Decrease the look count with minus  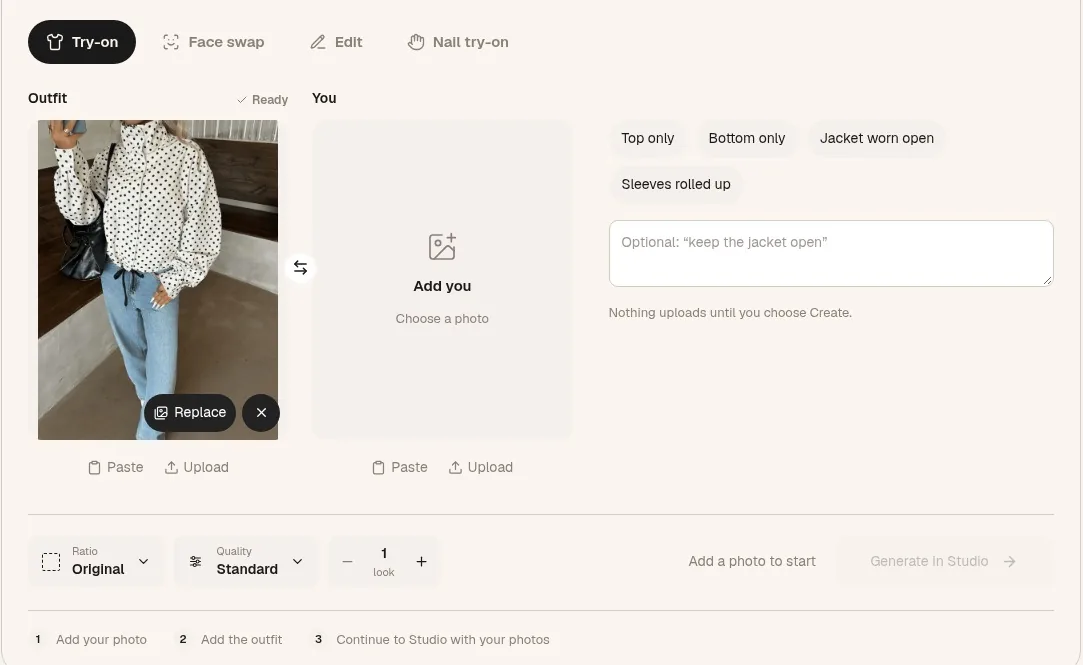tap(347, 562)
